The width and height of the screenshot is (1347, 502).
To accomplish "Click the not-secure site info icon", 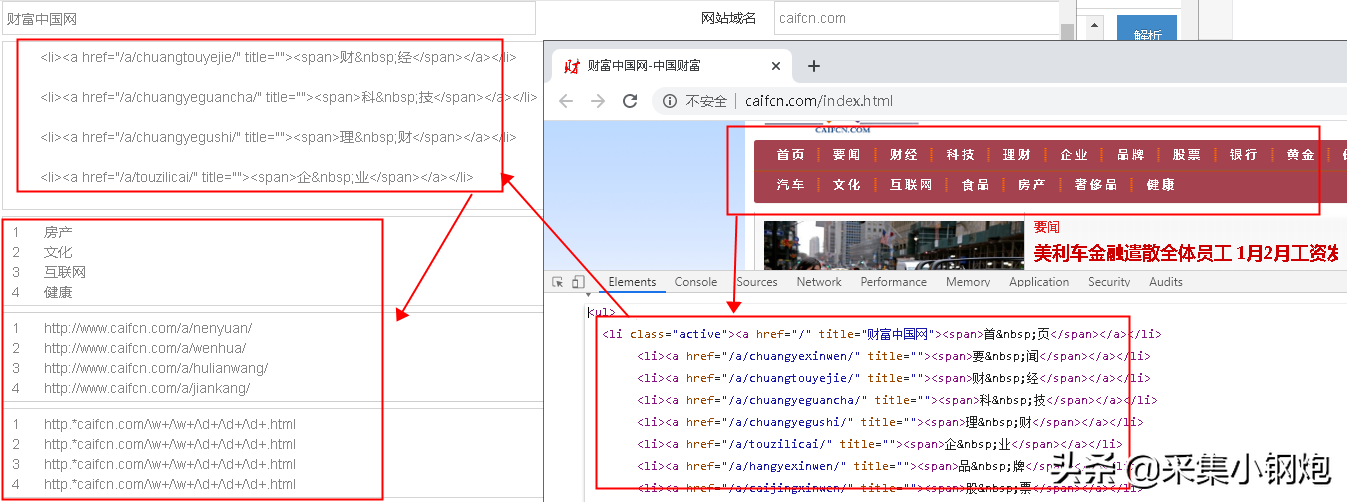I will (670, 101).
